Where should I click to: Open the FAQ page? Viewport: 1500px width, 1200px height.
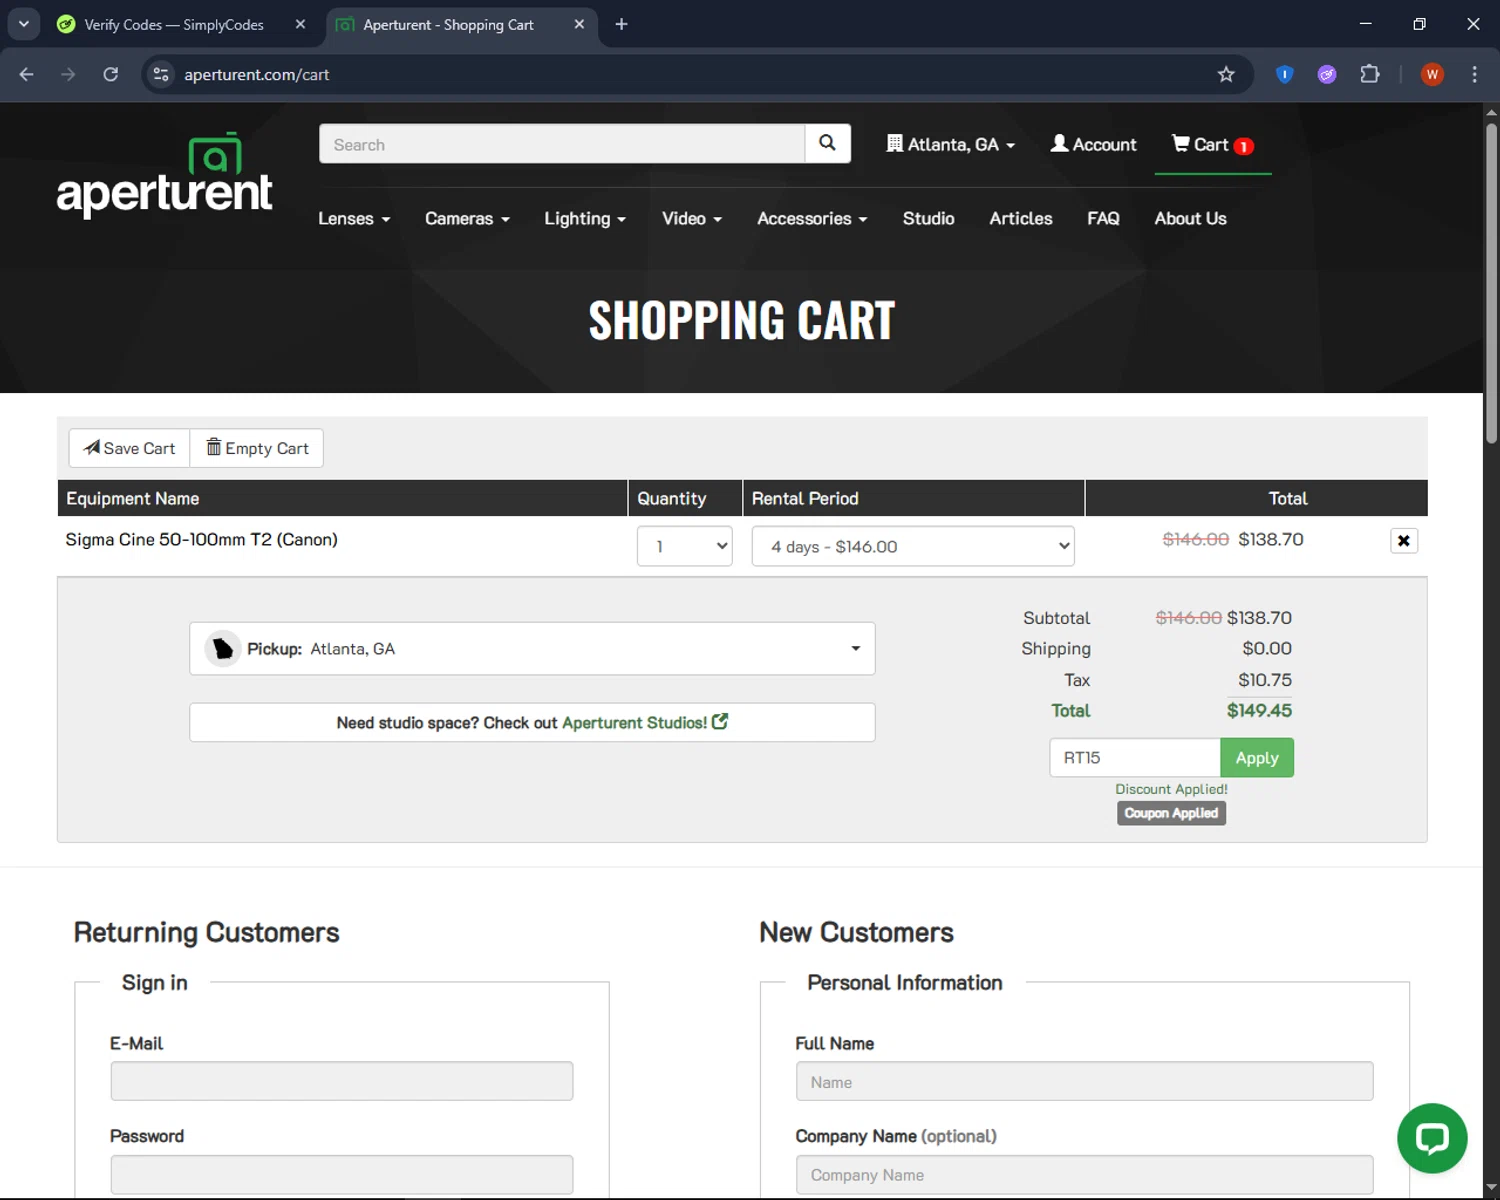tap(1103, 219)
